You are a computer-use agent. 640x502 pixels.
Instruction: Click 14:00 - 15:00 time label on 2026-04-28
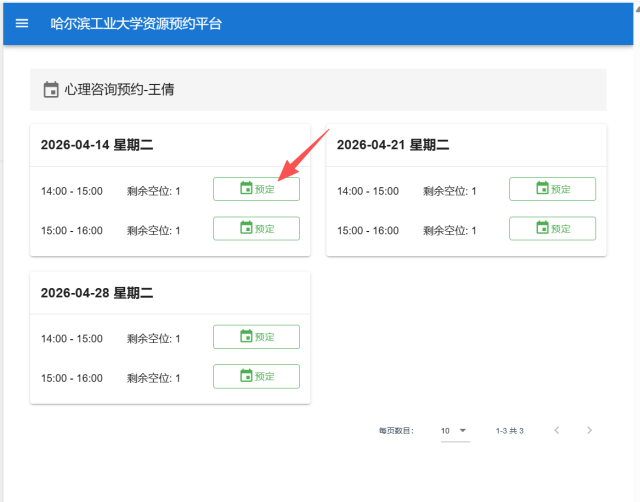pyautogui.click(x=72, y=339)
